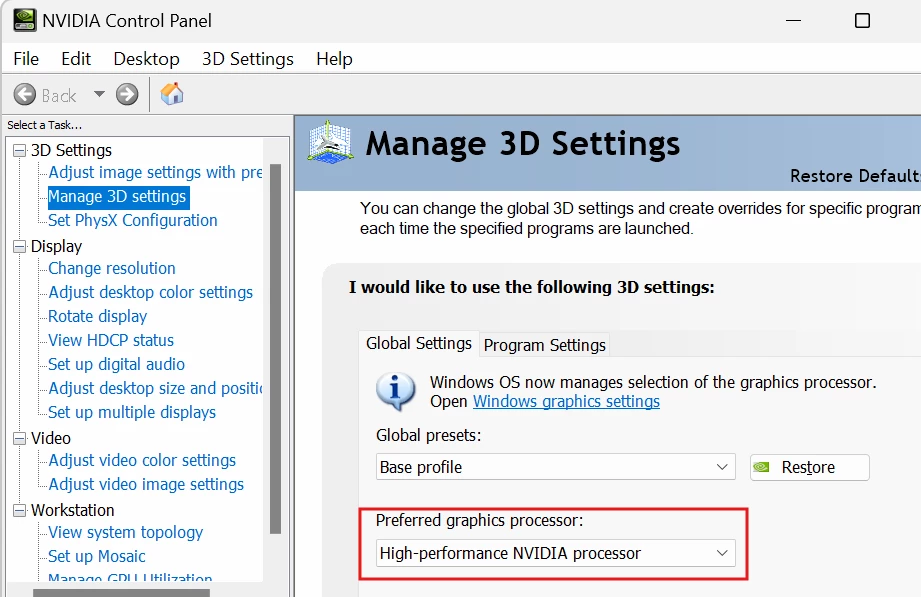This screenshot has height=597, width=921.
Task: Select Adjust video color settings
Action: click(x=142, y=460)
